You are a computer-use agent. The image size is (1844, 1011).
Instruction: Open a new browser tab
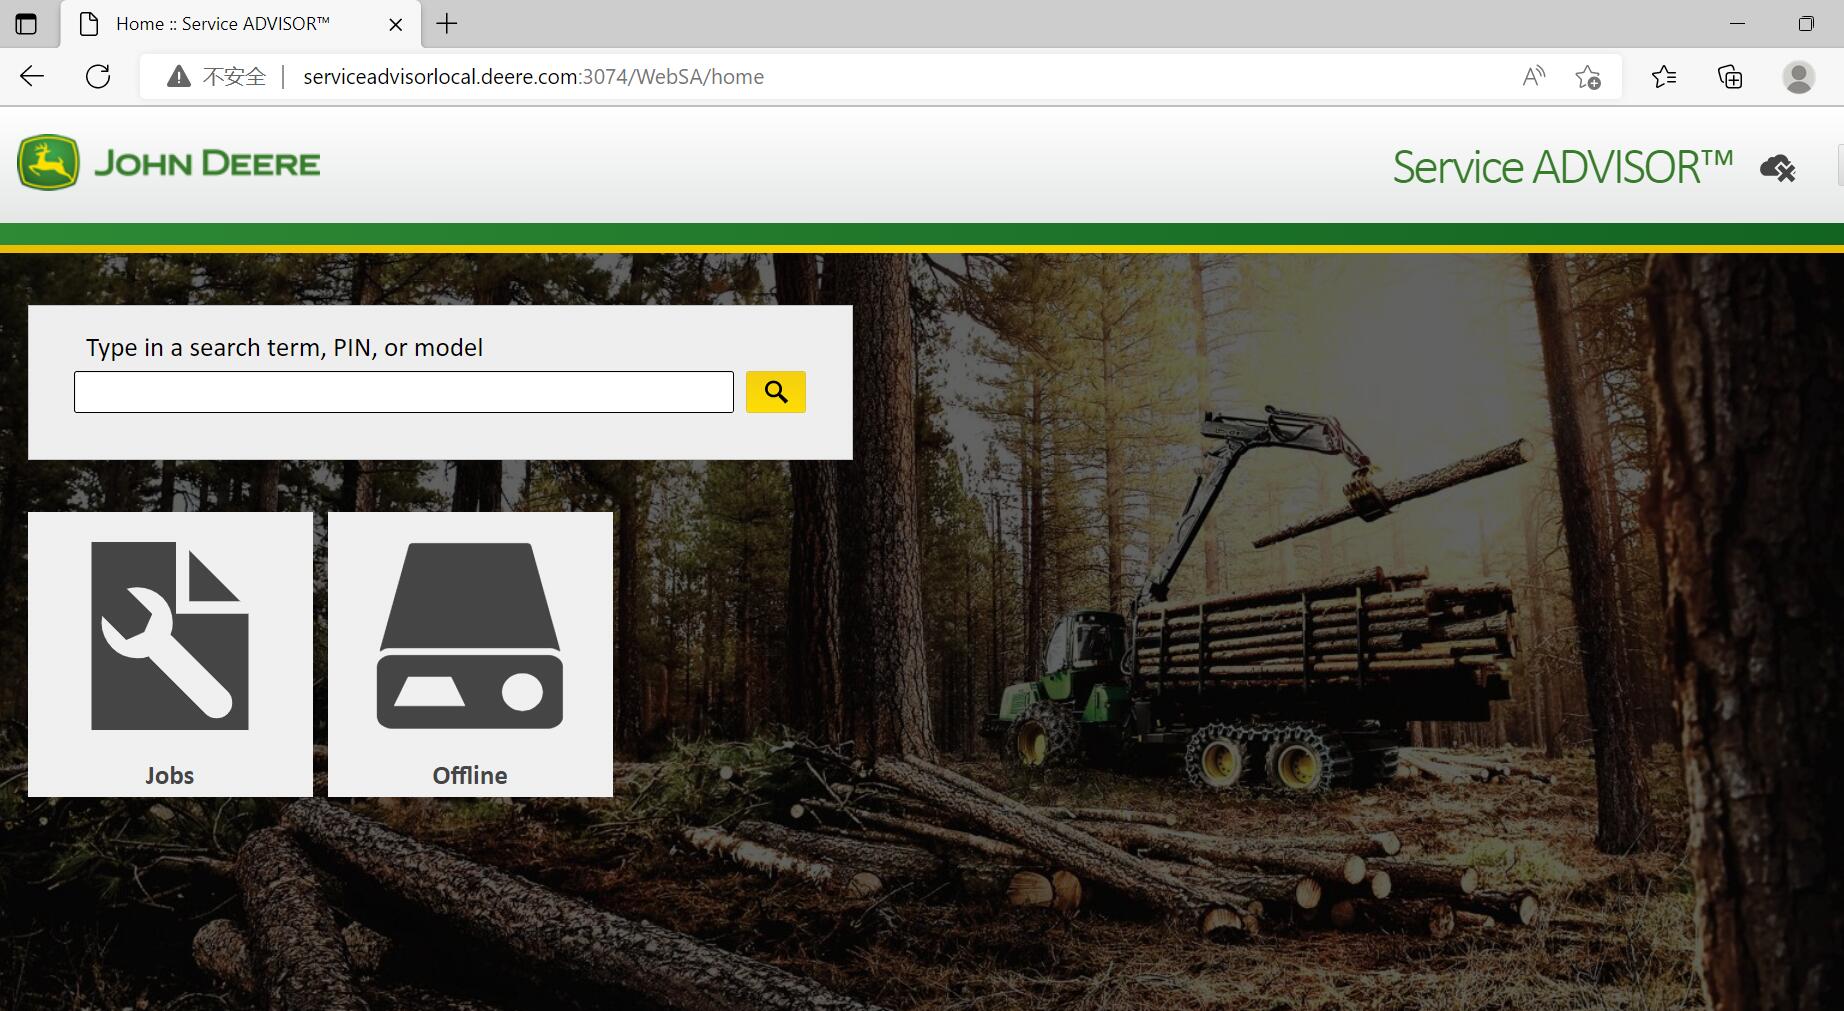pyautogui.click(x=447, y=23)
